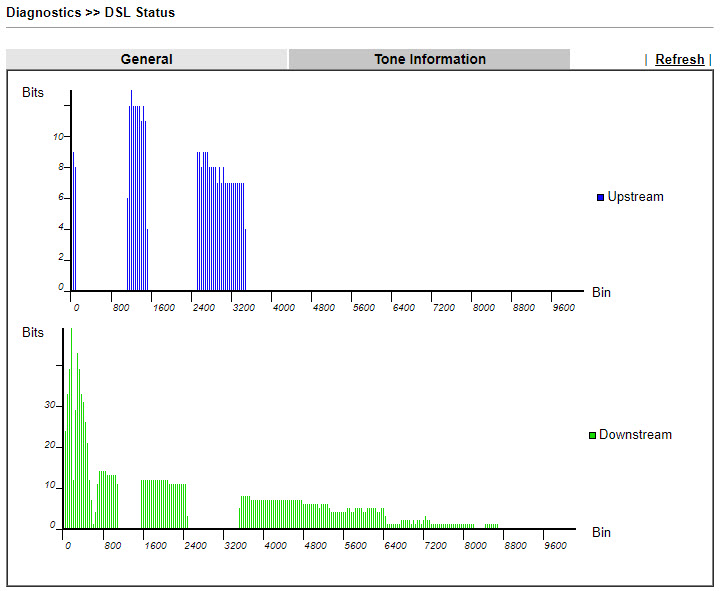The image size is (721, 591).
Task: Switch to the General tab
Action: (x=147, y=59)
